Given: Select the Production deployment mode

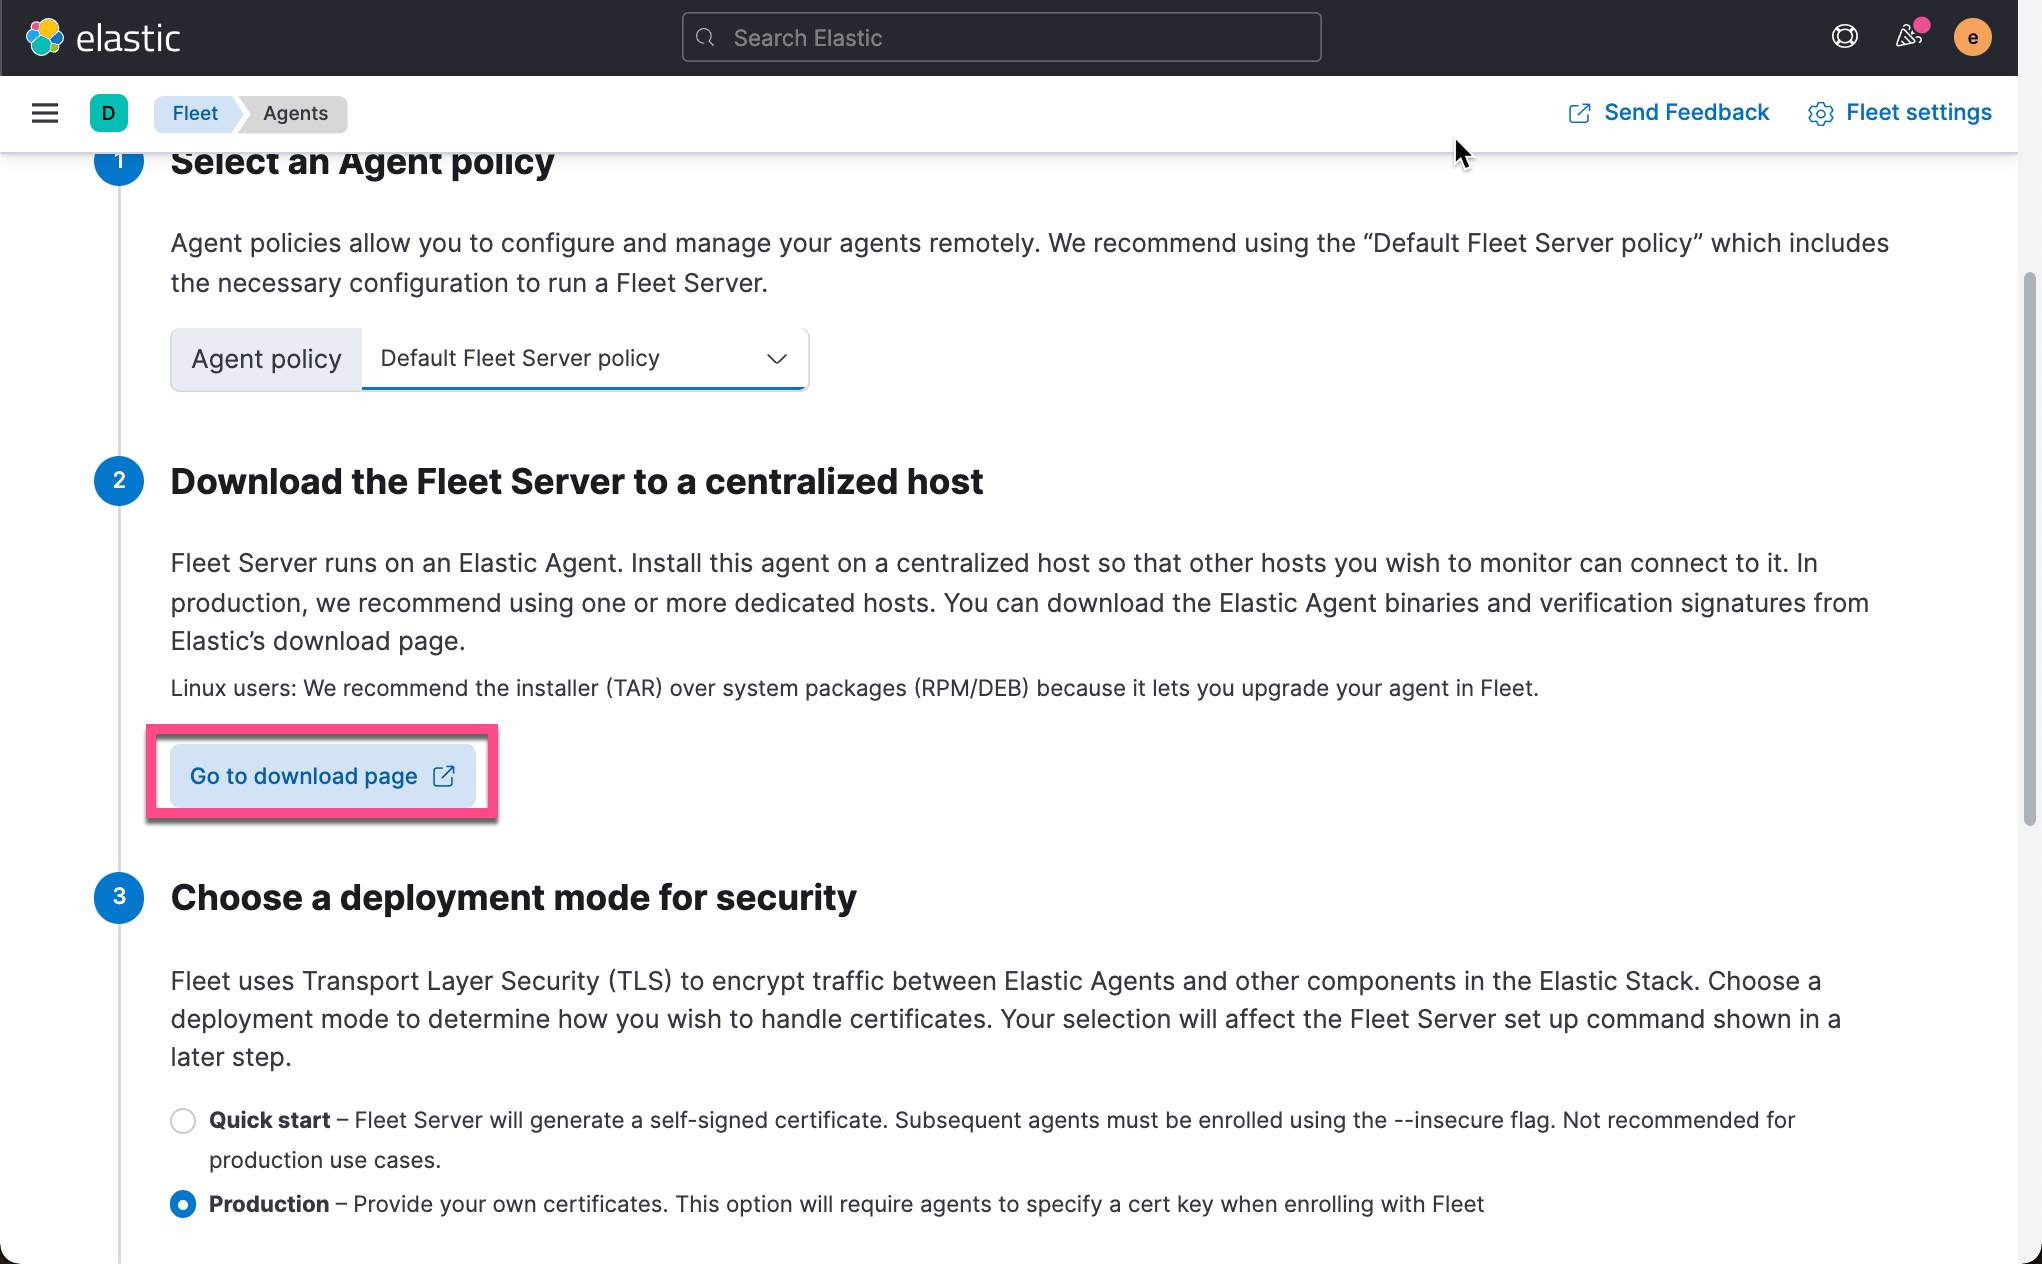Looking at the screenshot, I should pyautogui.click(x=182, y=1204).
